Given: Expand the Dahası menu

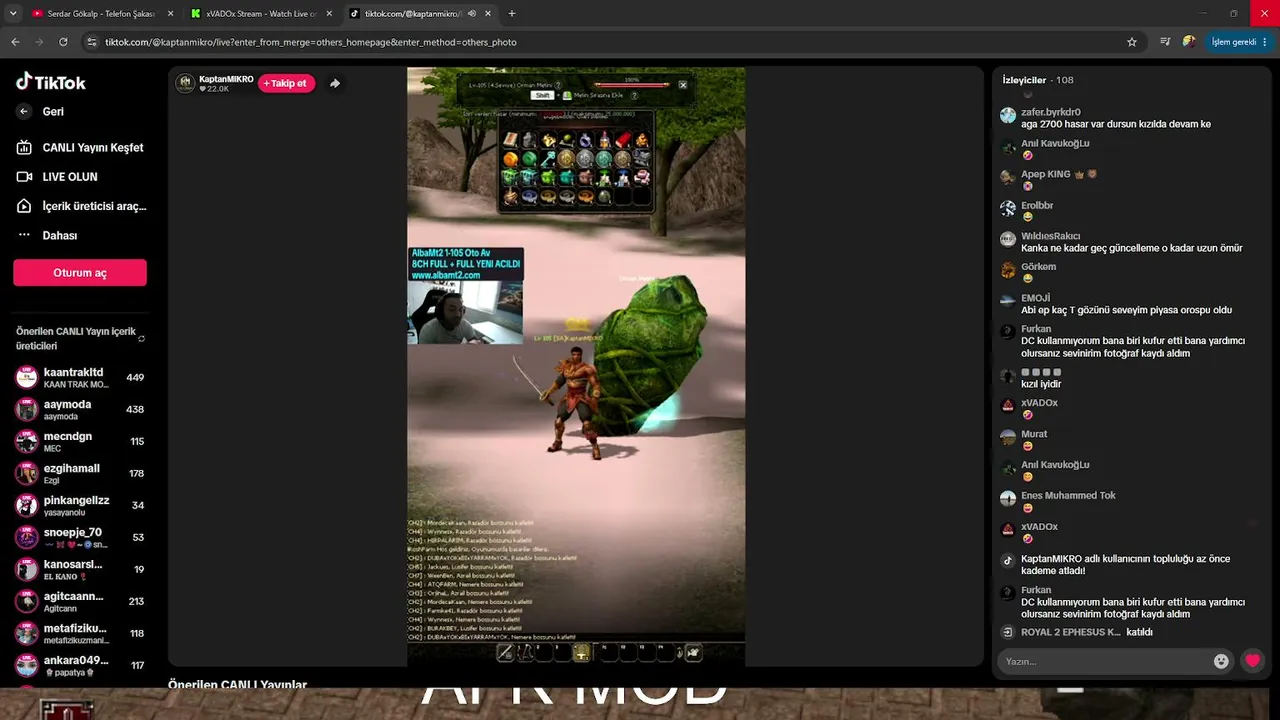Looking at the screenshot, I should pyautogui.click(x=47, y=235).
